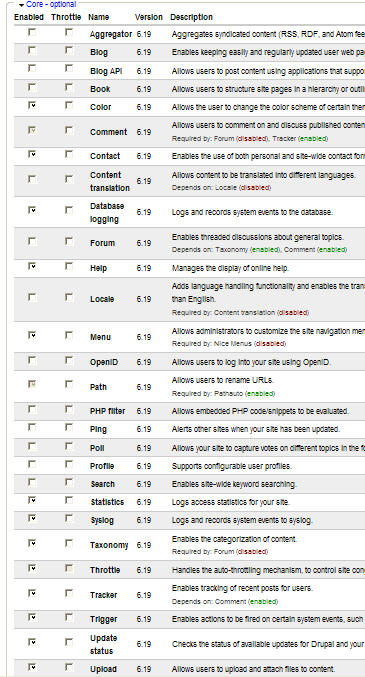Enable the Book module
The image size is (365, 677).
tap(32, 87)
